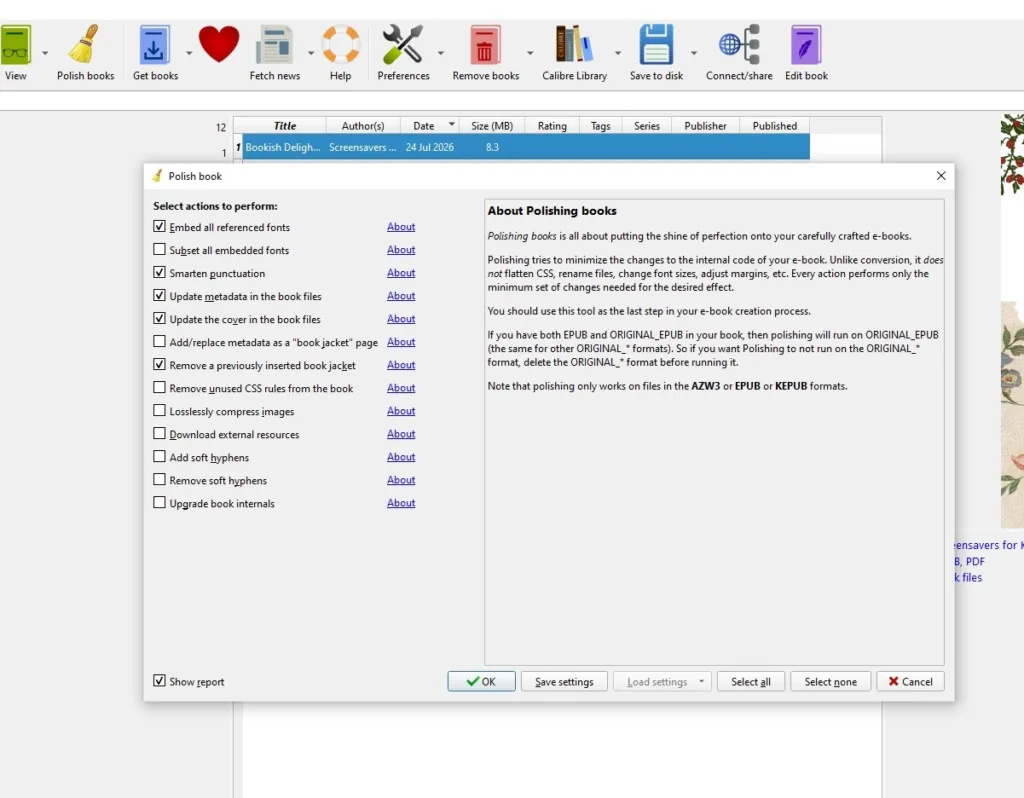Sort by the Publisher column header
This screenshot has width=1024, height=798.
pyautogui.click(x=705, y=125)
